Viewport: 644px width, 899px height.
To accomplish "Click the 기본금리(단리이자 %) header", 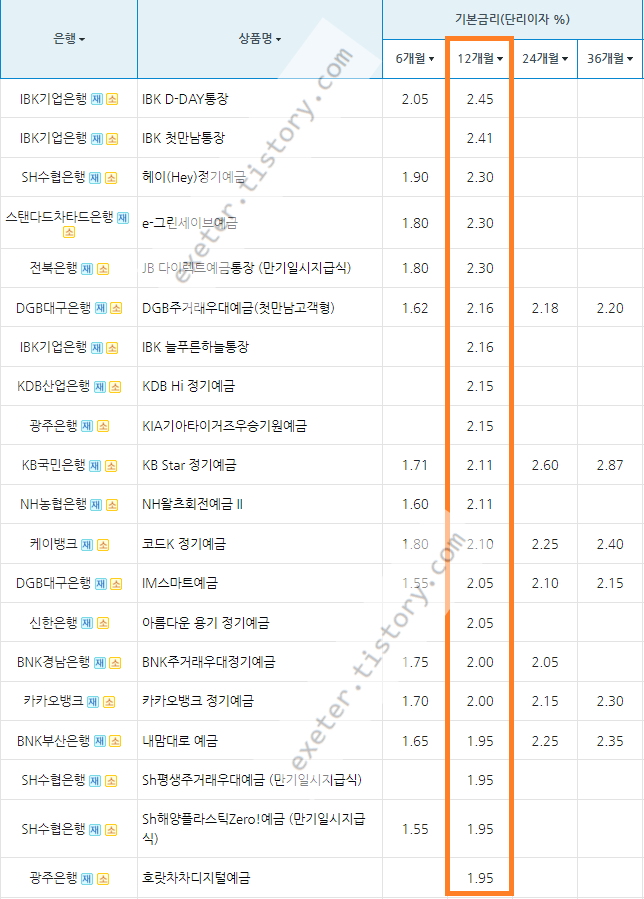I will pos(513,19).
